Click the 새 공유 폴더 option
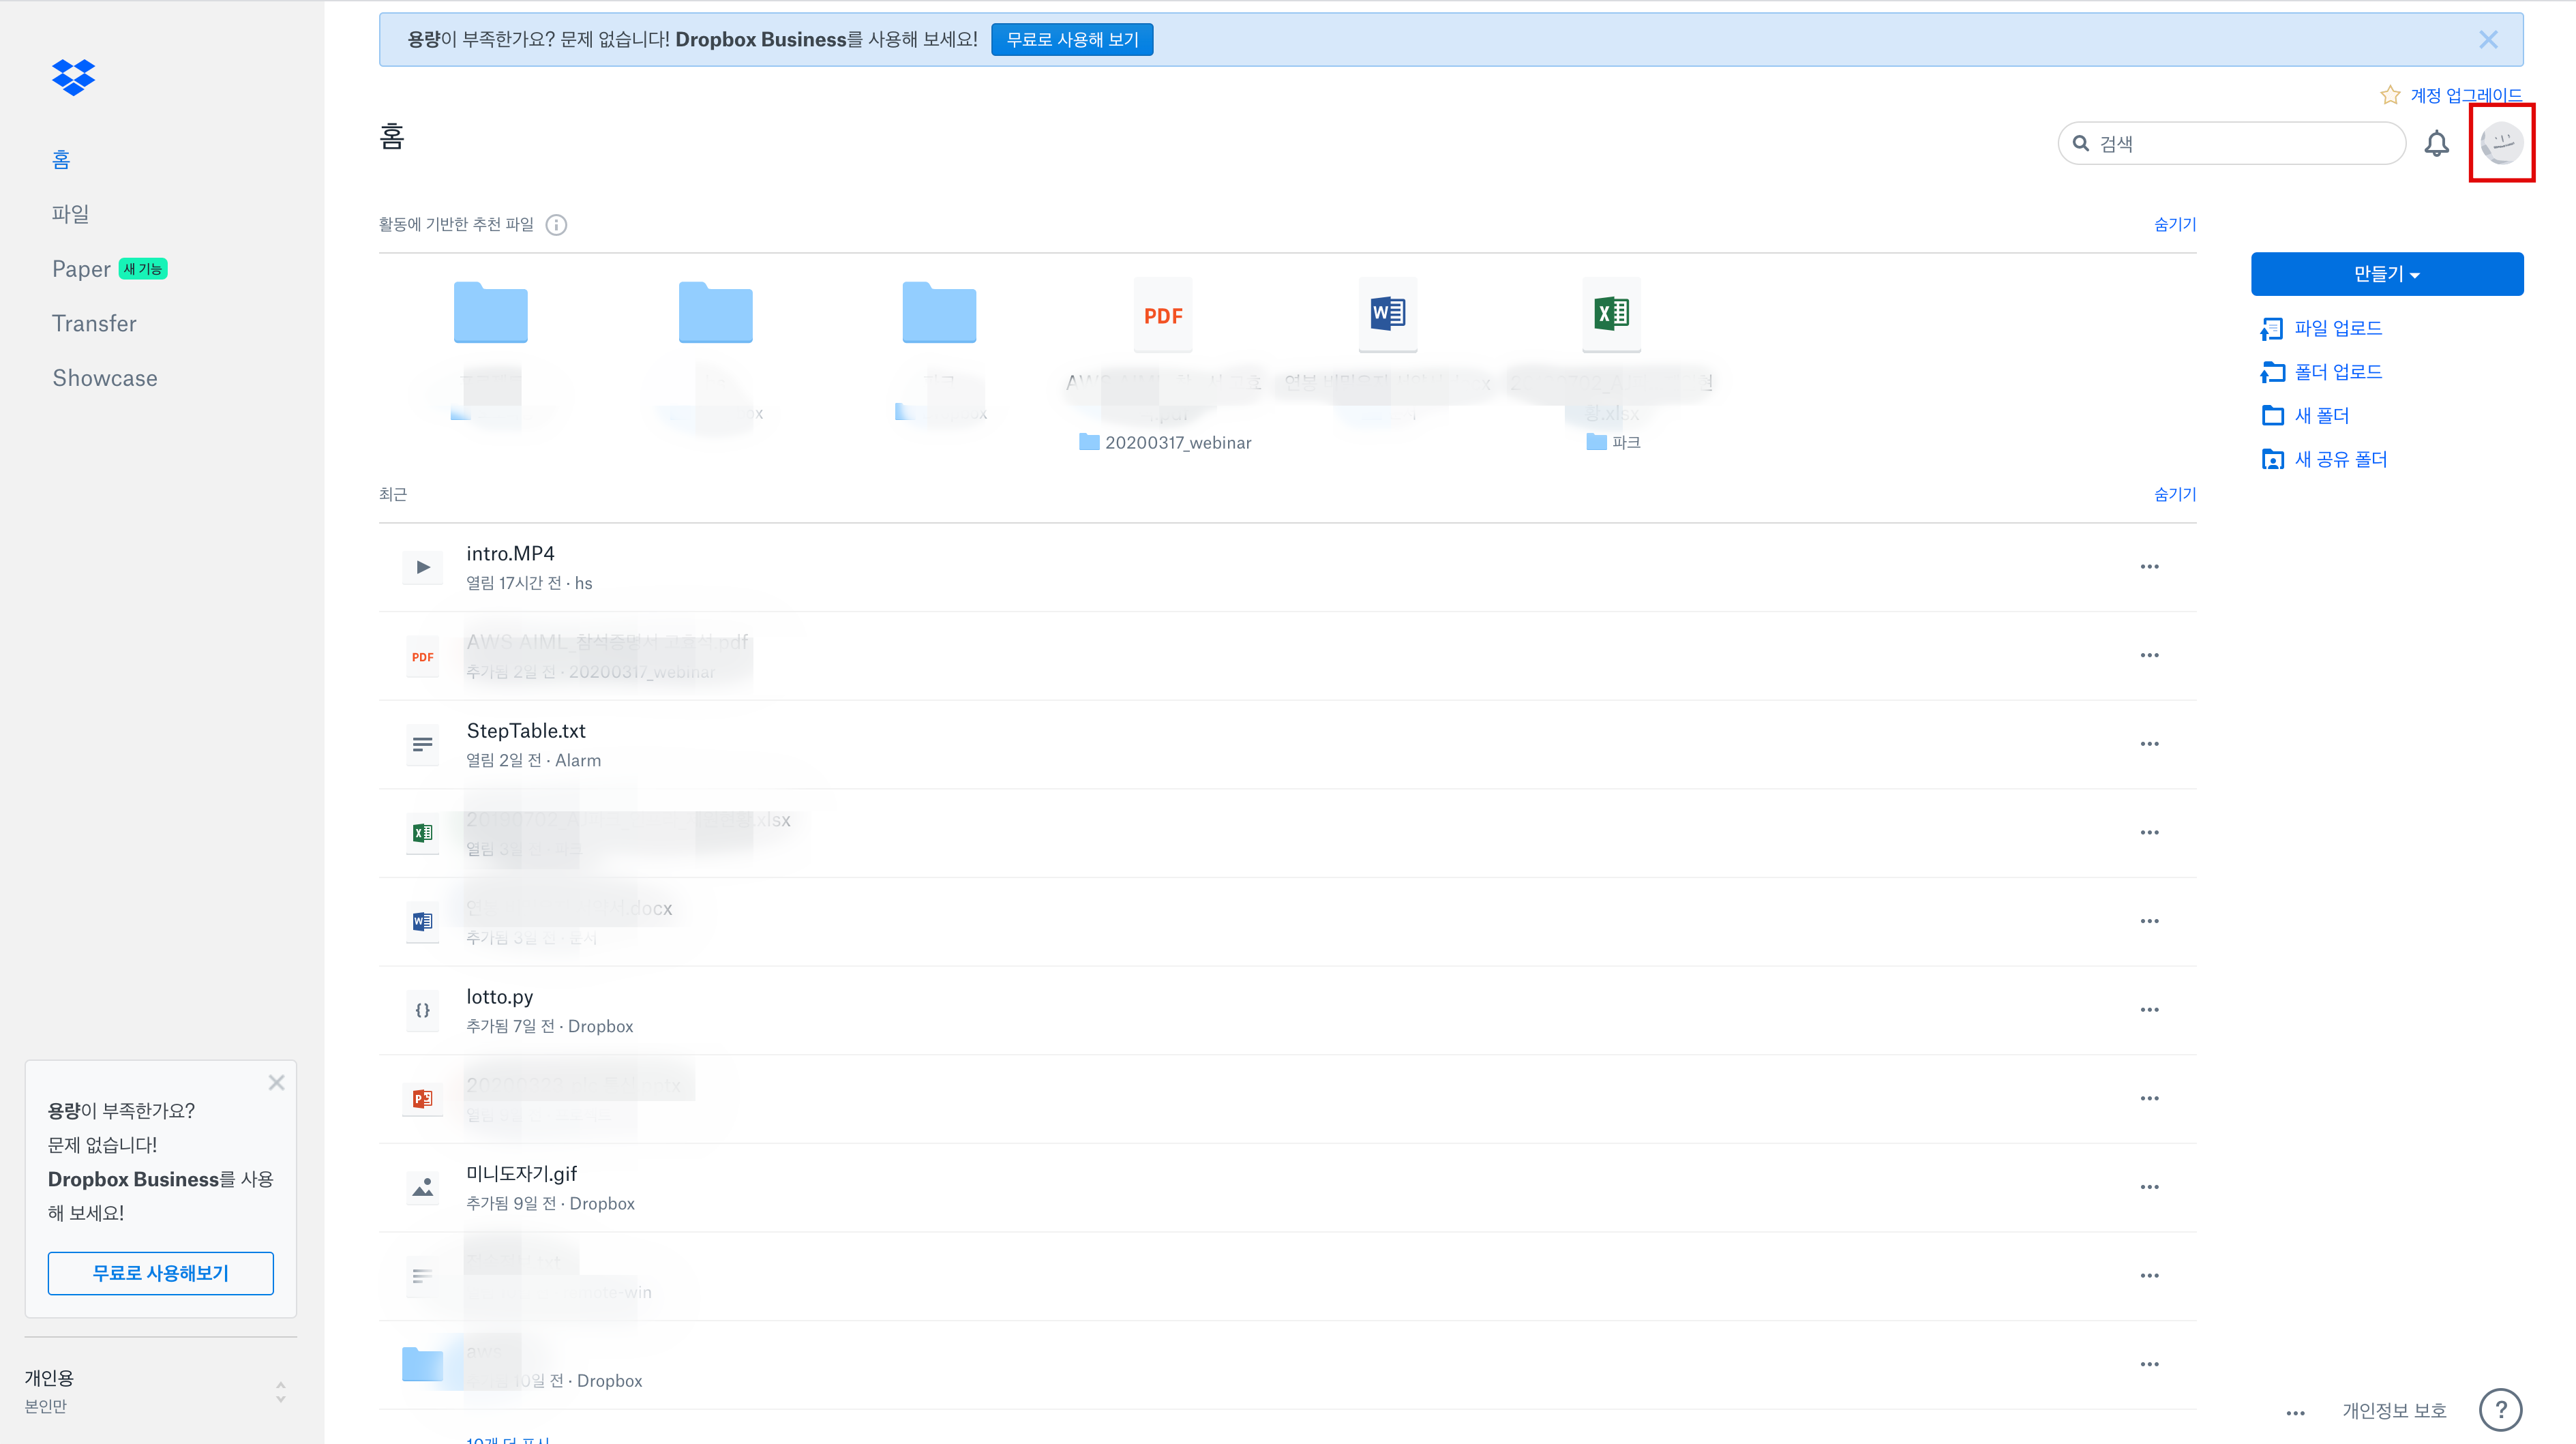 (x=2339, y=459)
